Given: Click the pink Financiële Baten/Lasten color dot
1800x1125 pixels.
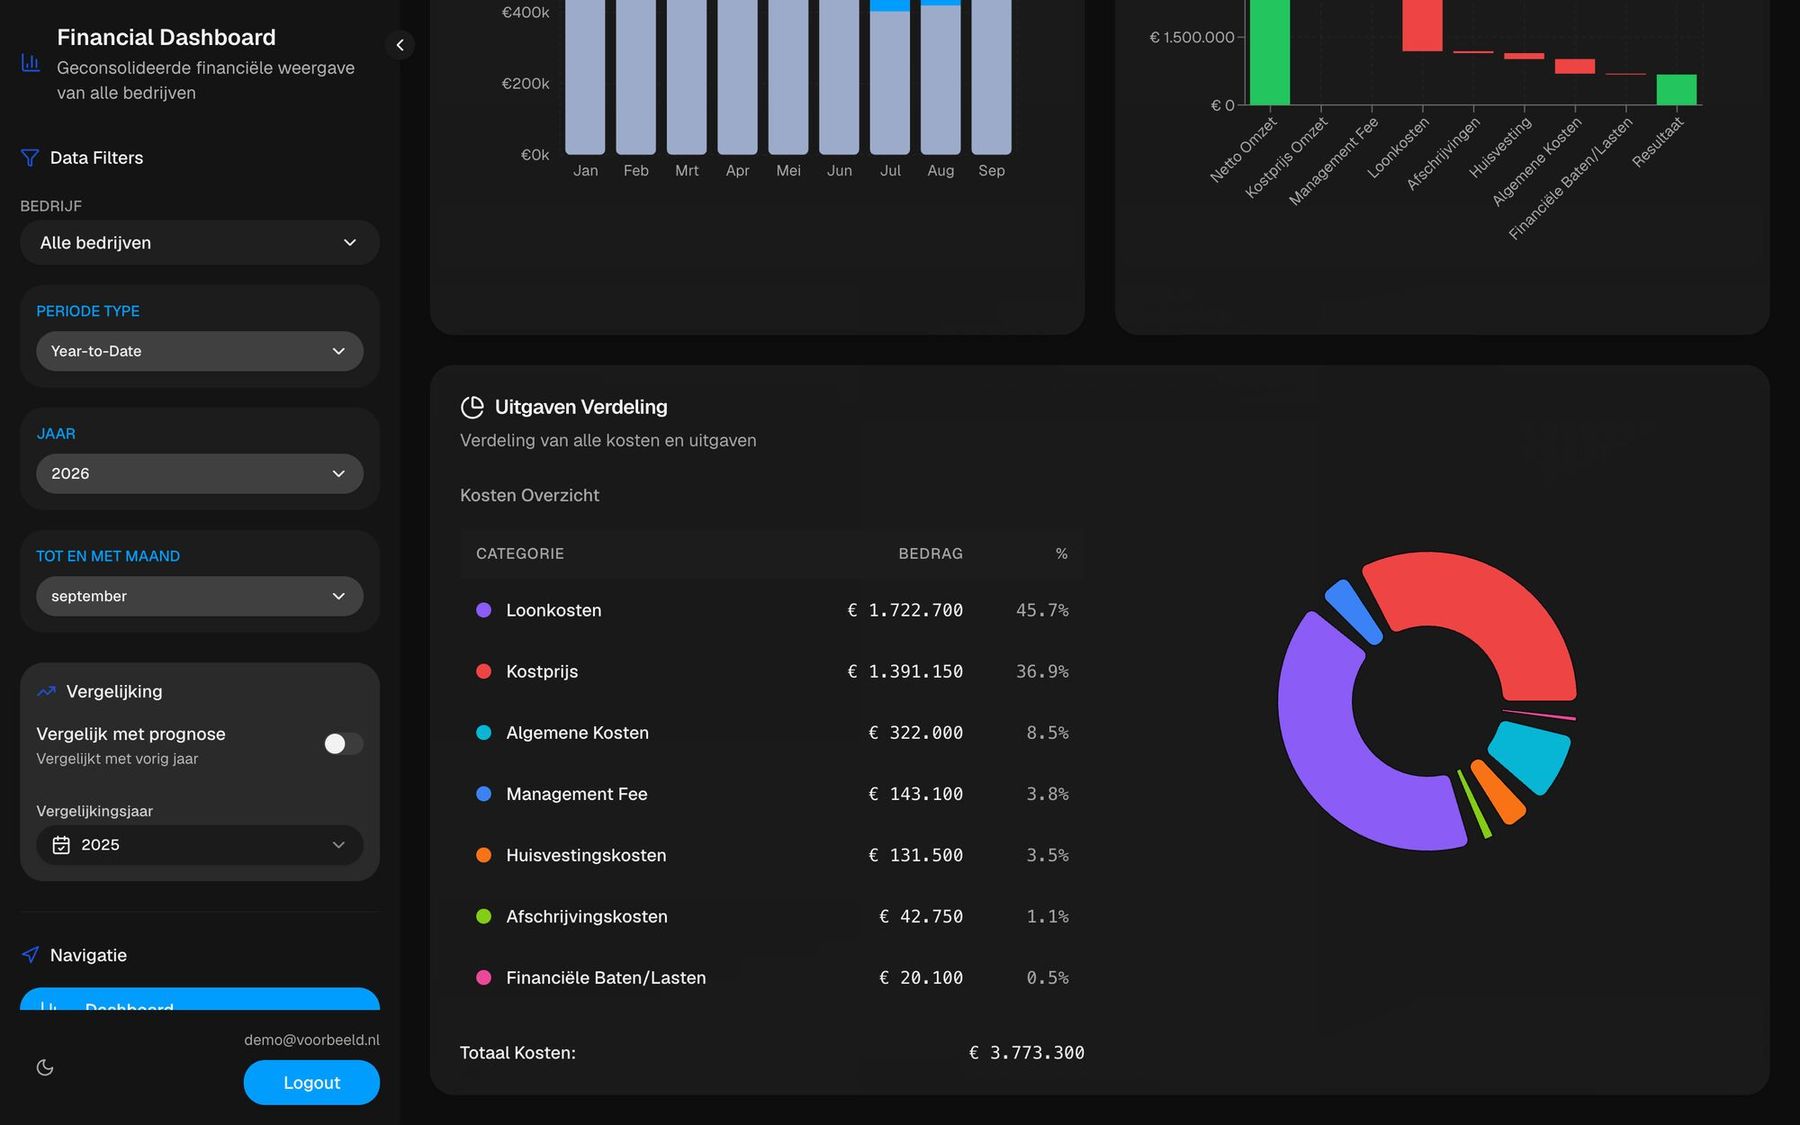Looking at the screenshot, I should pos(484,978).
